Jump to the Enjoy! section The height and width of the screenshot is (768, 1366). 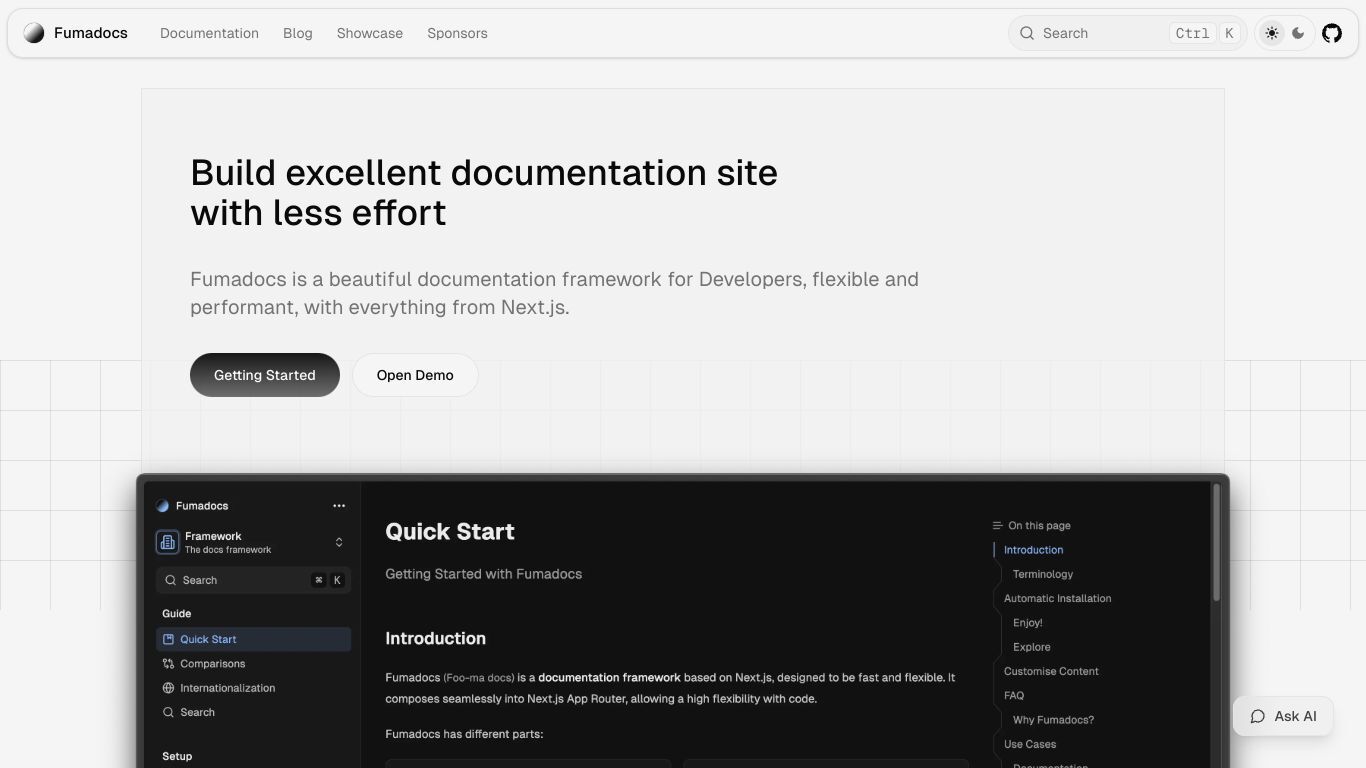click(x=1027, y=623)
